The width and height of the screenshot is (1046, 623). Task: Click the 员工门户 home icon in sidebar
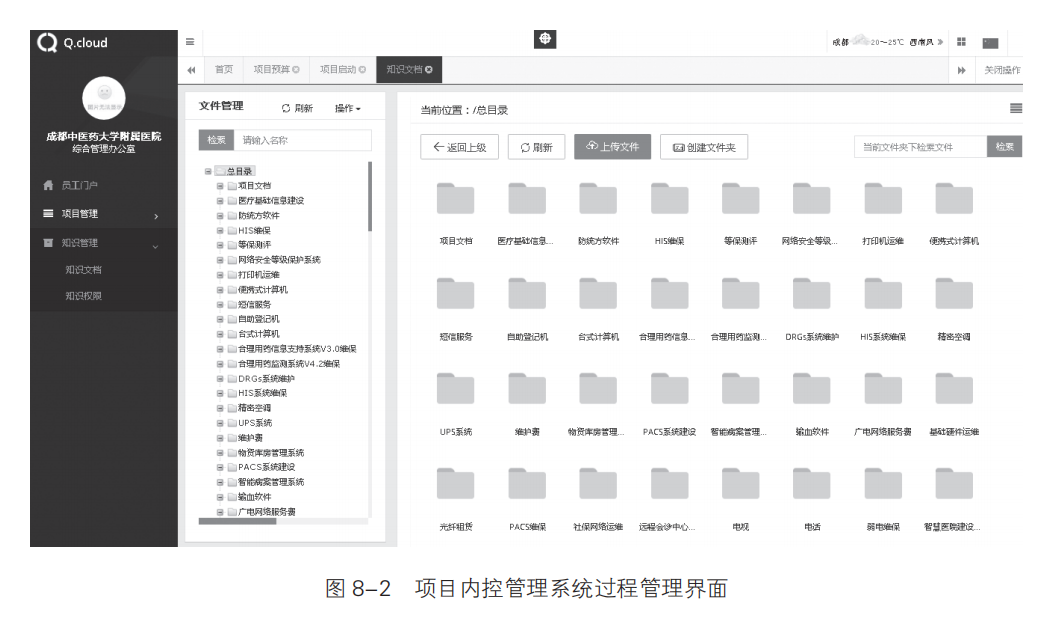(47, 185)
